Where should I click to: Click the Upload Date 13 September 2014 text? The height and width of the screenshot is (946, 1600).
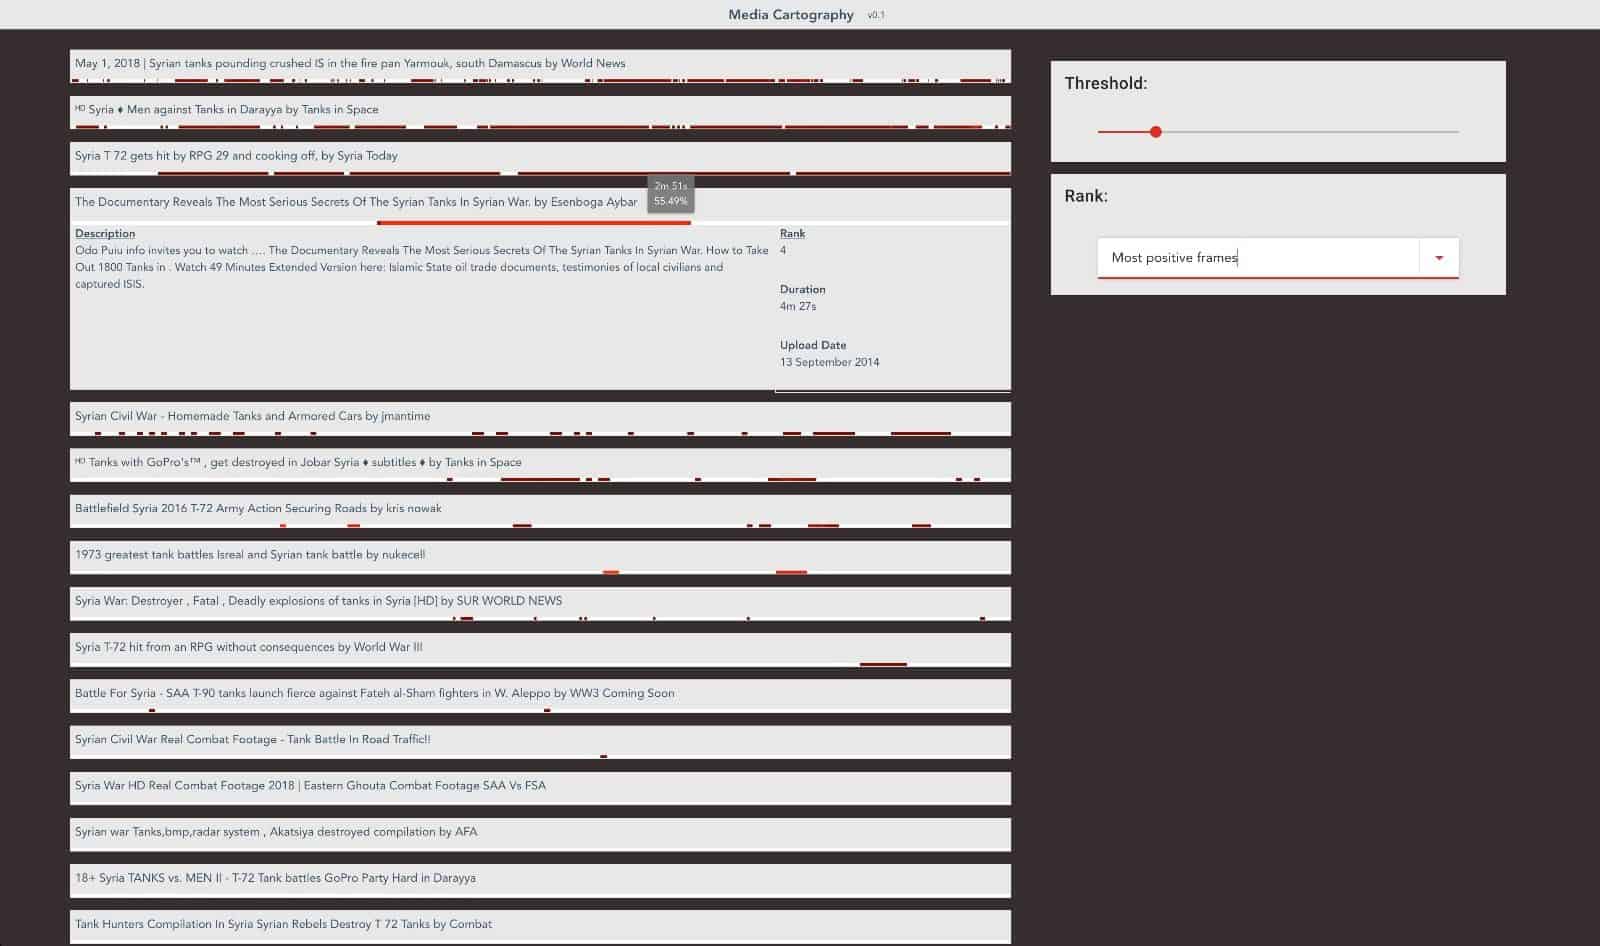click(x=830, y=362)
